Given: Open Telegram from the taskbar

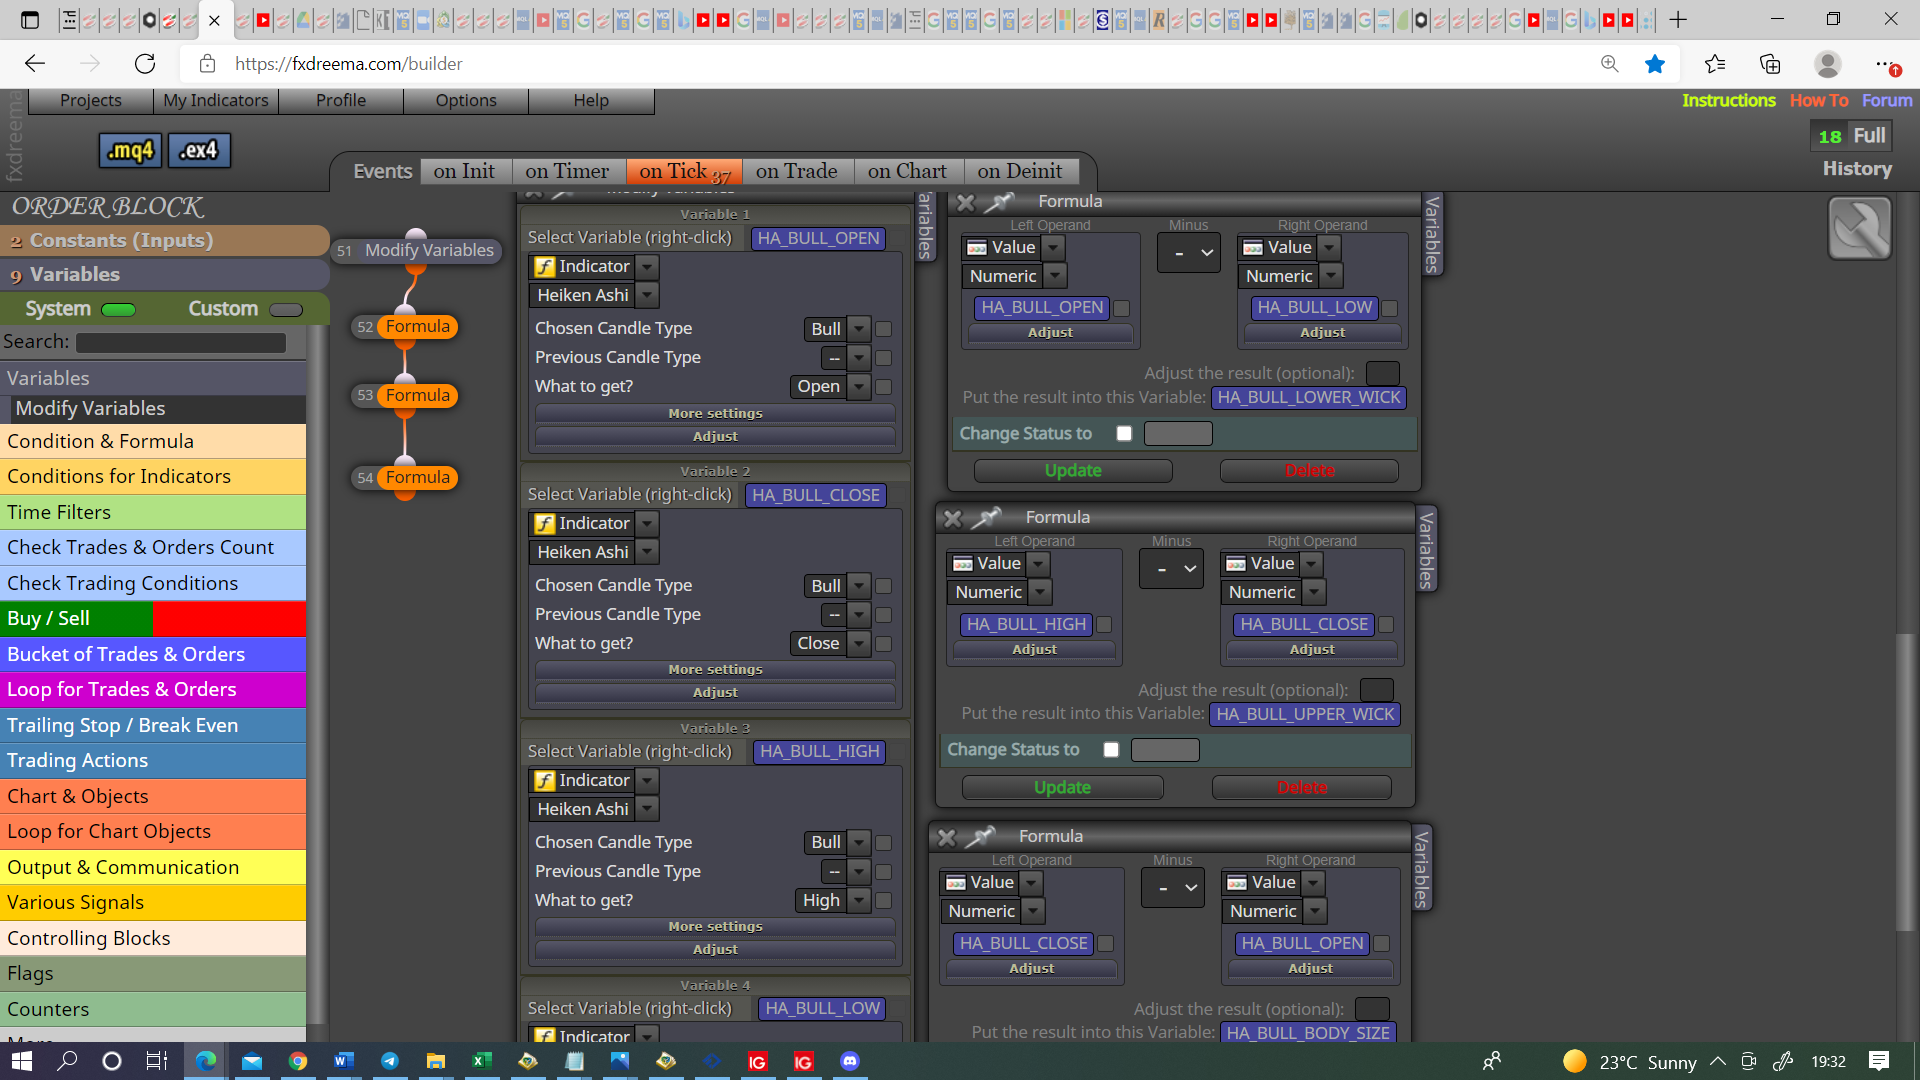Looking at the screenshot, I should coord(389,1061).
